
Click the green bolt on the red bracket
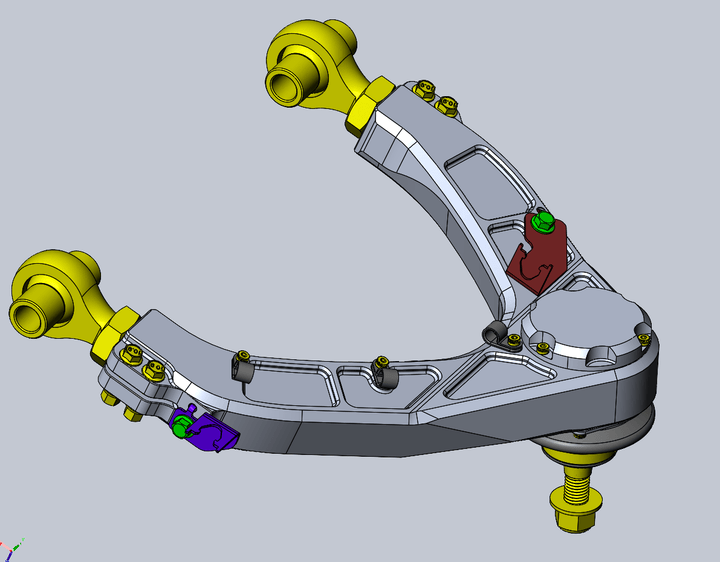click(544, 220)
